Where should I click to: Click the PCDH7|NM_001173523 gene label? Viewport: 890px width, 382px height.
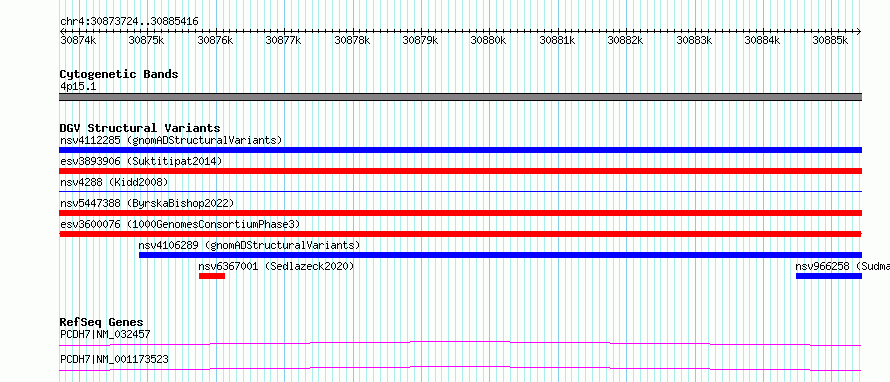(x=114, y=359)
